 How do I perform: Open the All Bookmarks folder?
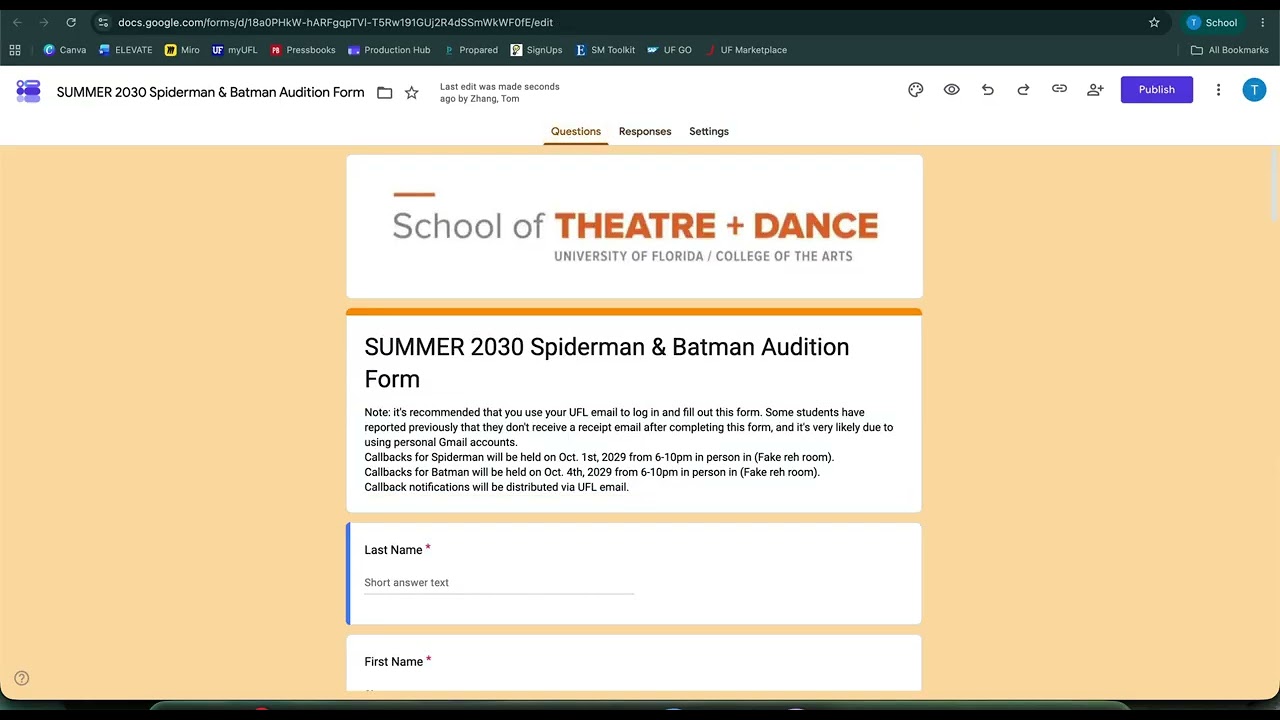point(1229,50)
